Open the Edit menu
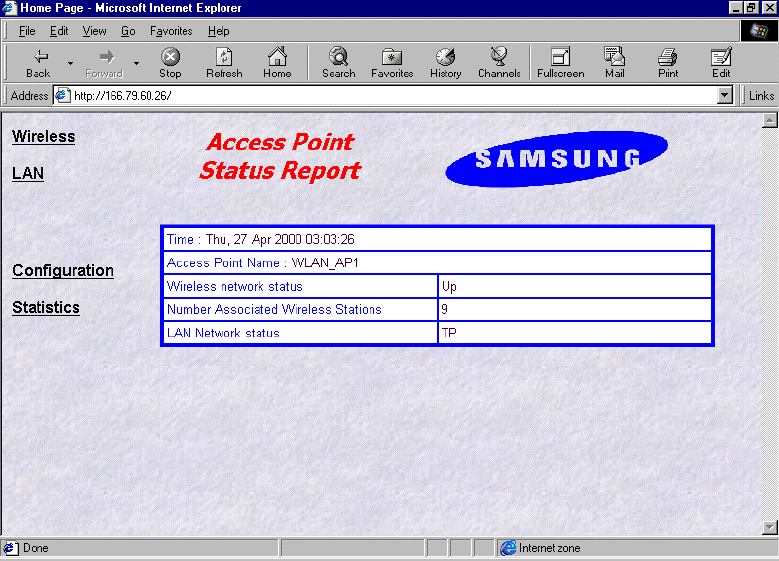Image resolution: width=779 pixels, height=561 pixels. (x=59, y=31)
